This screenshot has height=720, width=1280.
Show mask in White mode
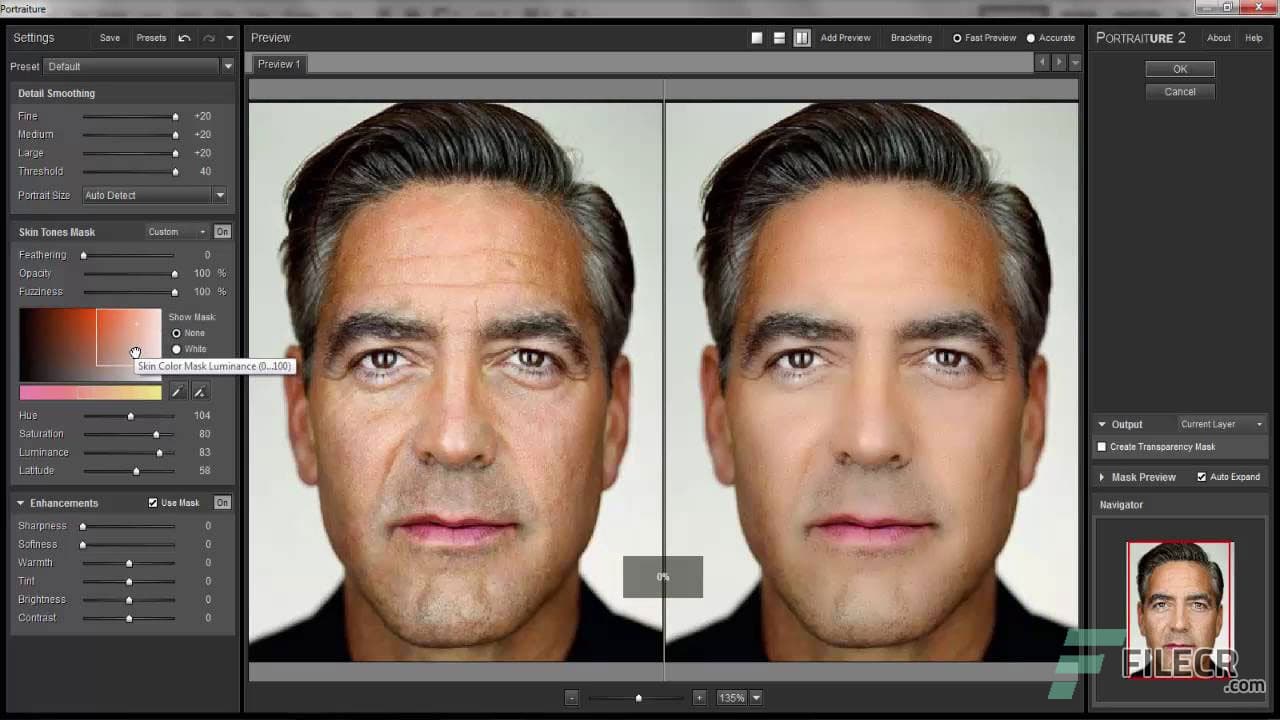coord(177,348)
